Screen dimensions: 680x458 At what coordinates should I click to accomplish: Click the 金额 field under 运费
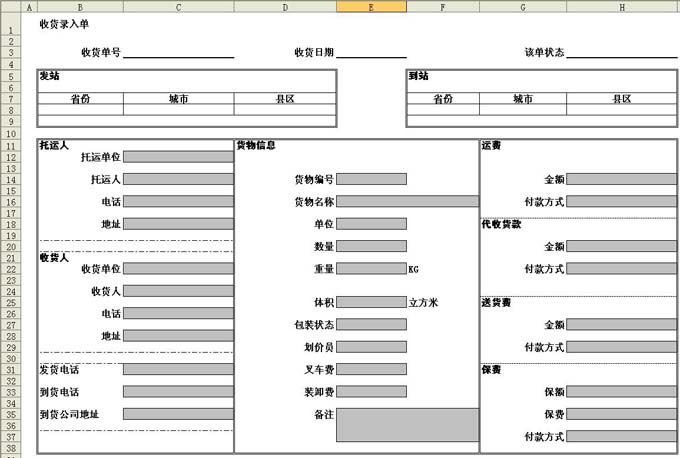621,180
